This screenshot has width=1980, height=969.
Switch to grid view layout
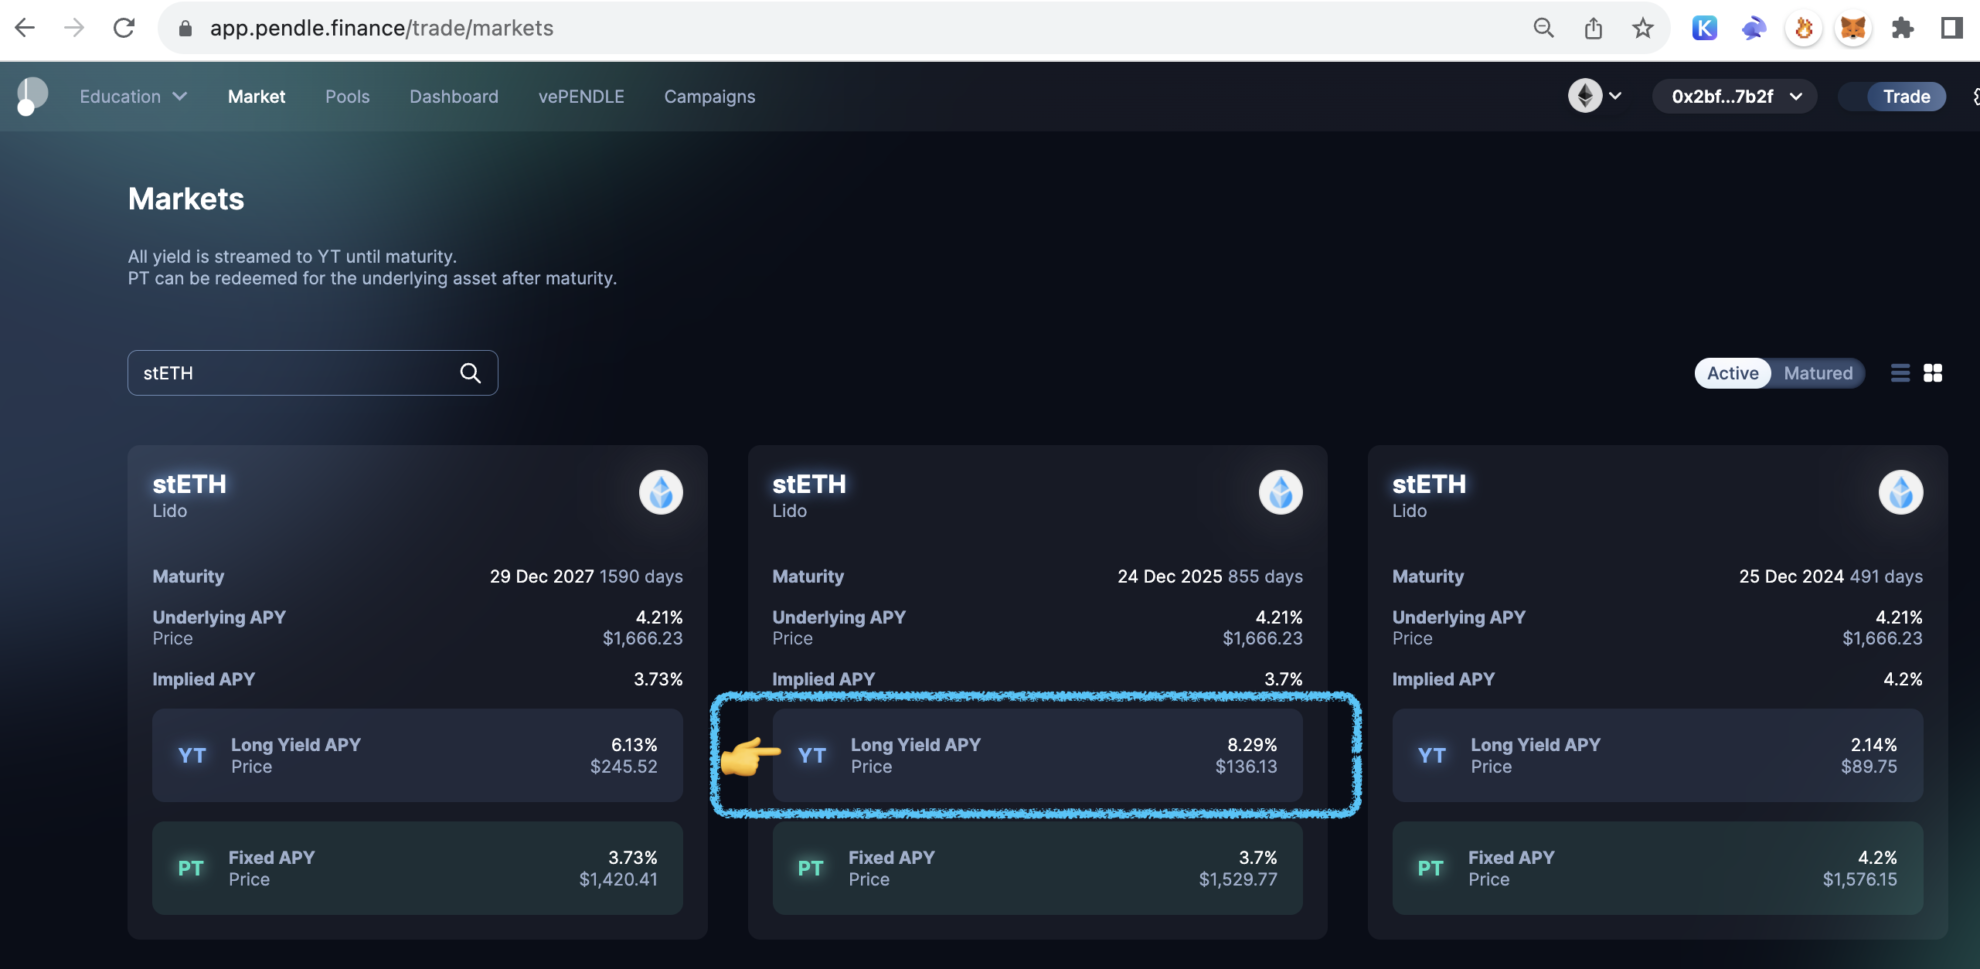coord(1932,372)
